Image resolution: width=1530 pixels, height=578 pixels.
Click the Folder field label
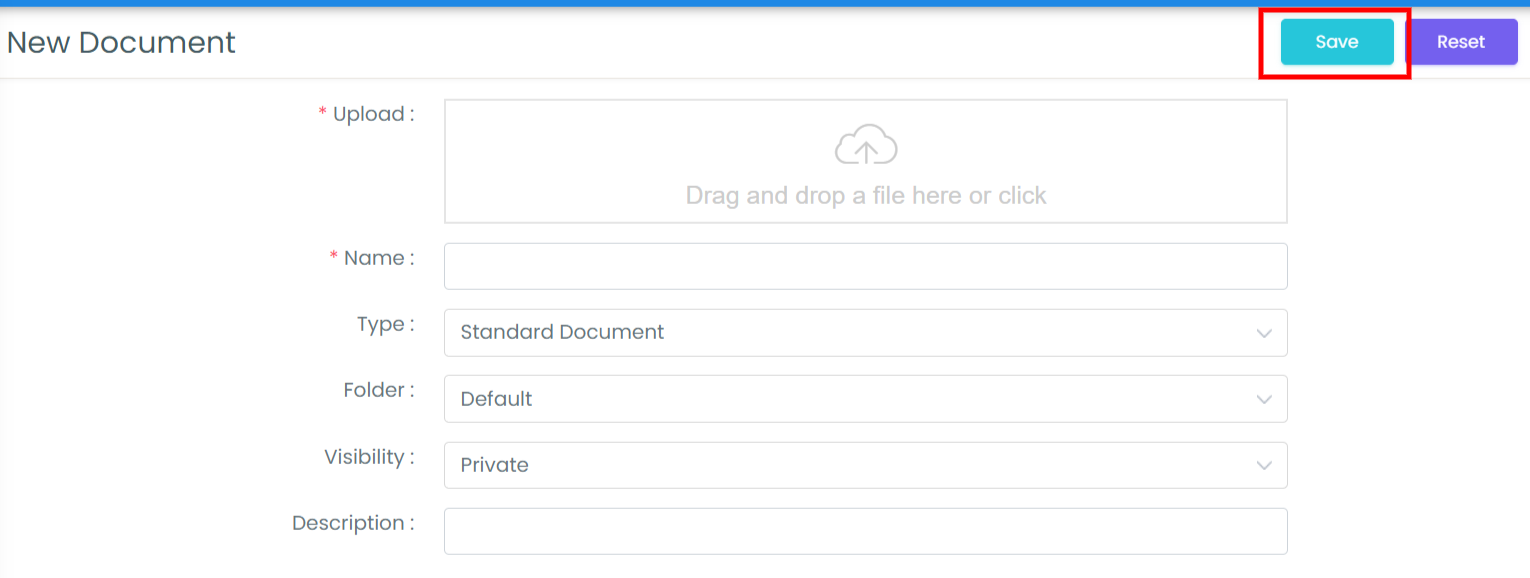click(379, 390)
